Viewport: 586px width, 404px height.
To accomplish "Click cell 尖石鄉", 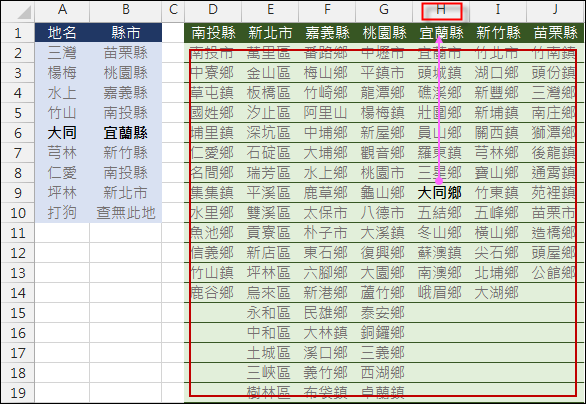I will click(498, 253).
